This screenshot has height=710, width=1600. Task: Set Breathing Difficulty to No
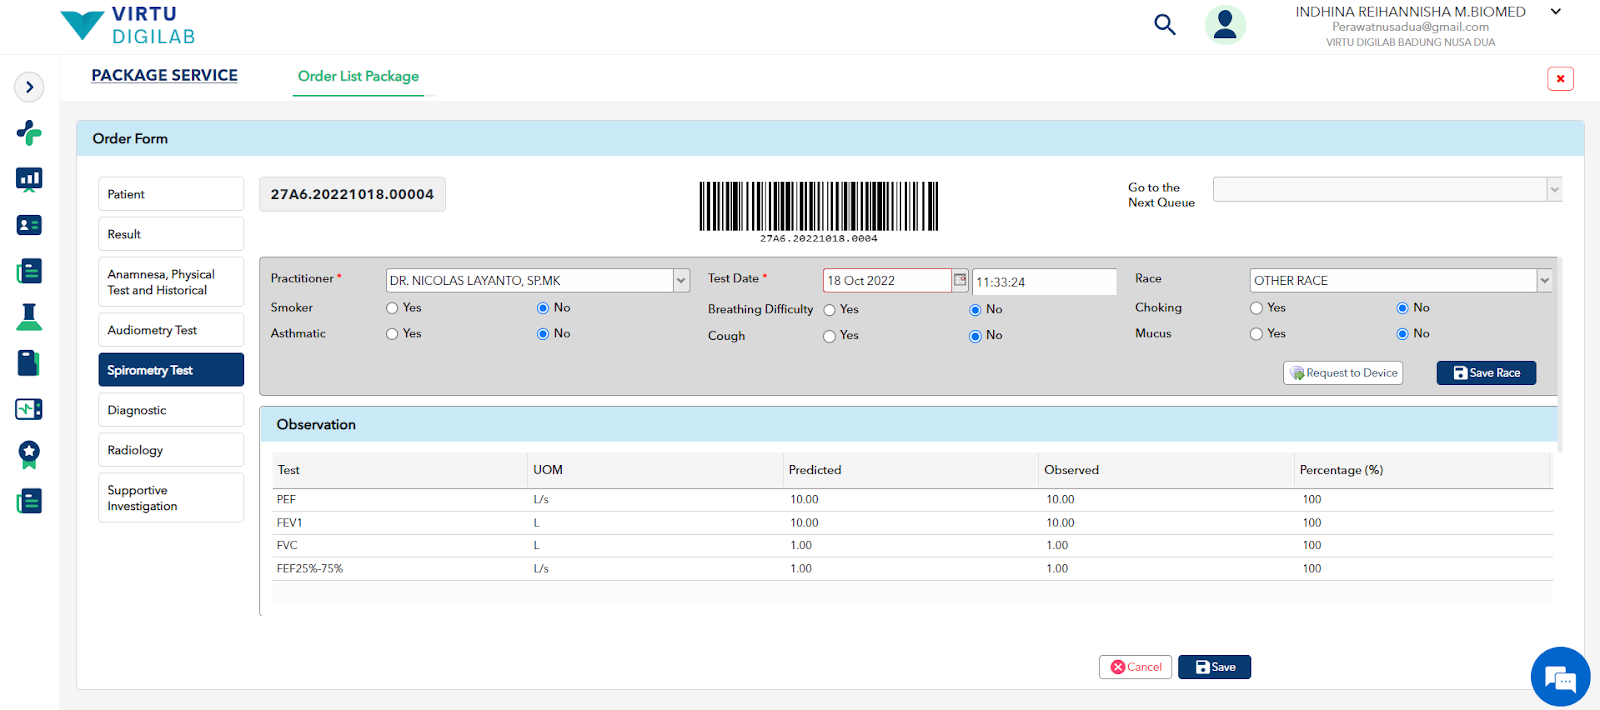coord(975,310)
